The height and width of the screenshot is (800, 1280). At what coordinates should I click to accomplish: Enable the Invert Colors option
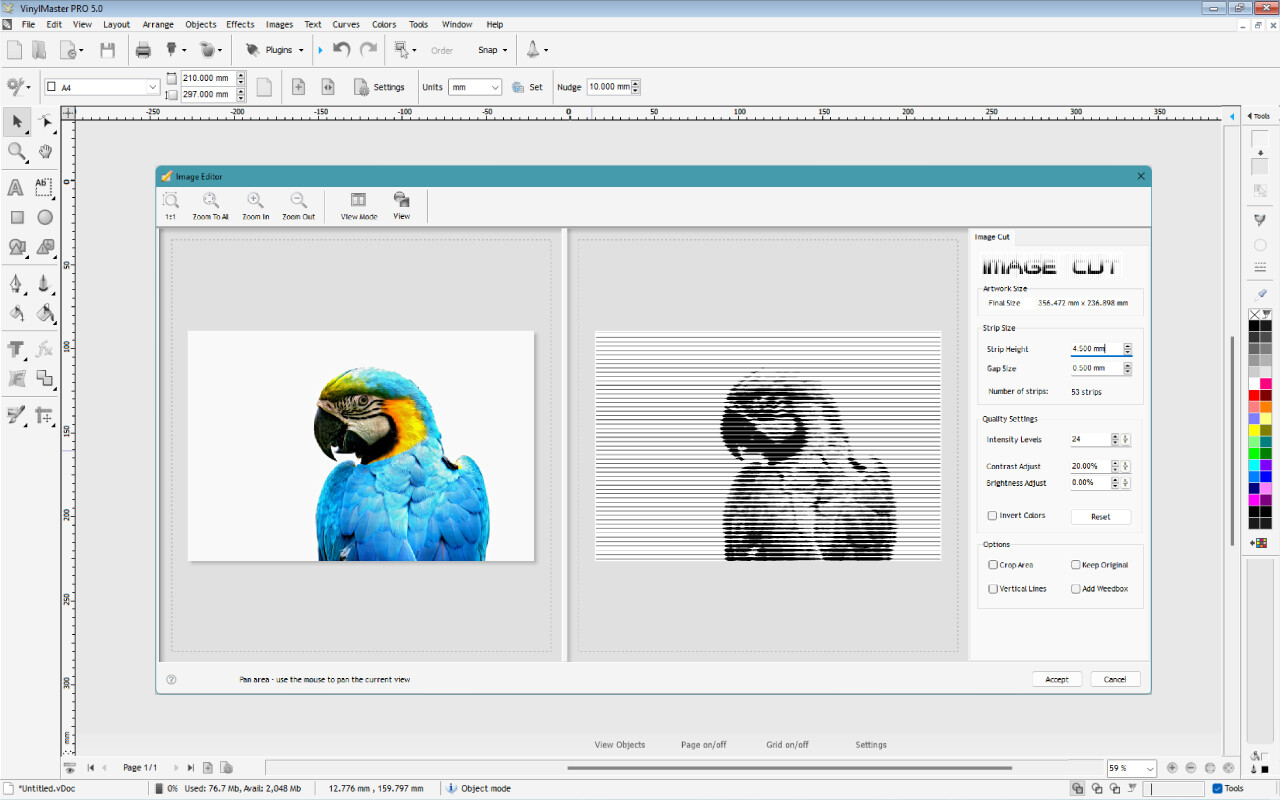point(993,515)
